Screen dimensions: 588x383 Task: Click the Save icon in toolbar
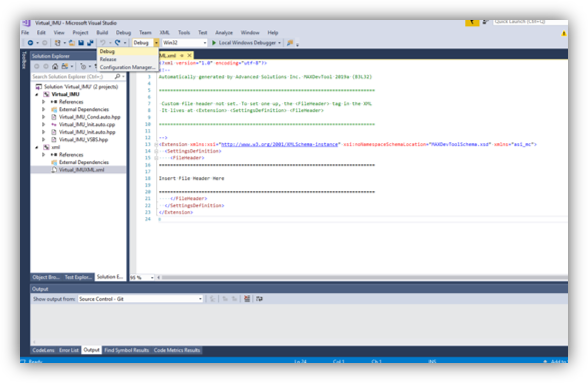click(81, 43)
